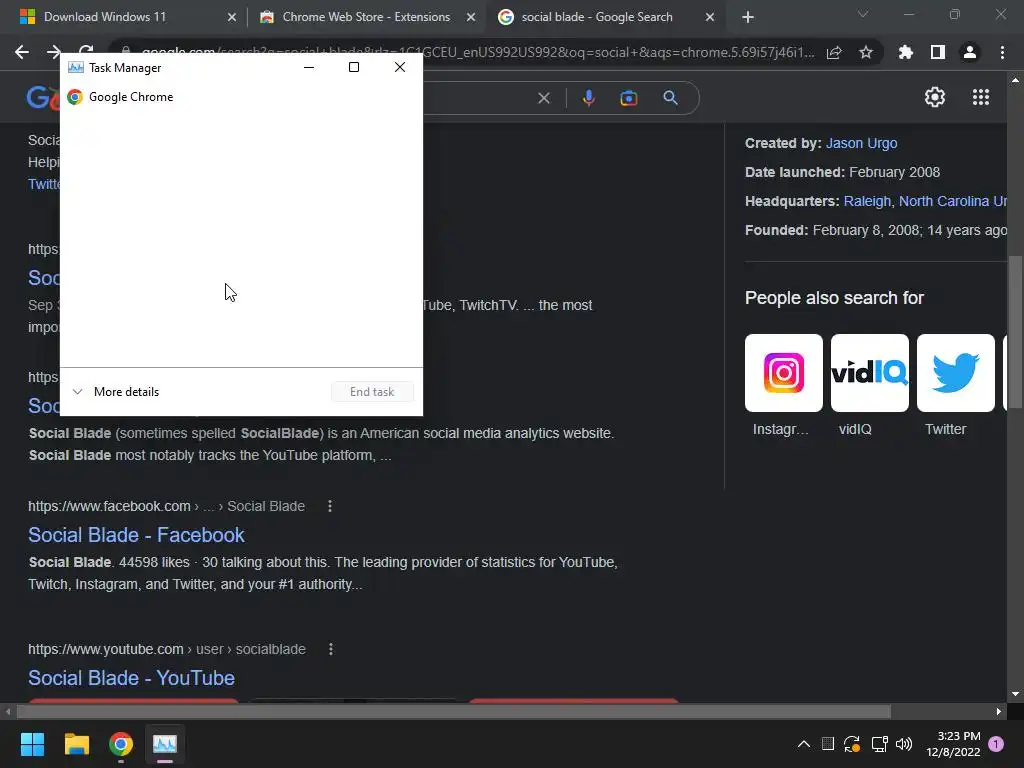The image size is (1024, 768).
Task: Close the social blade search tab
Action: tap(710, 18)
